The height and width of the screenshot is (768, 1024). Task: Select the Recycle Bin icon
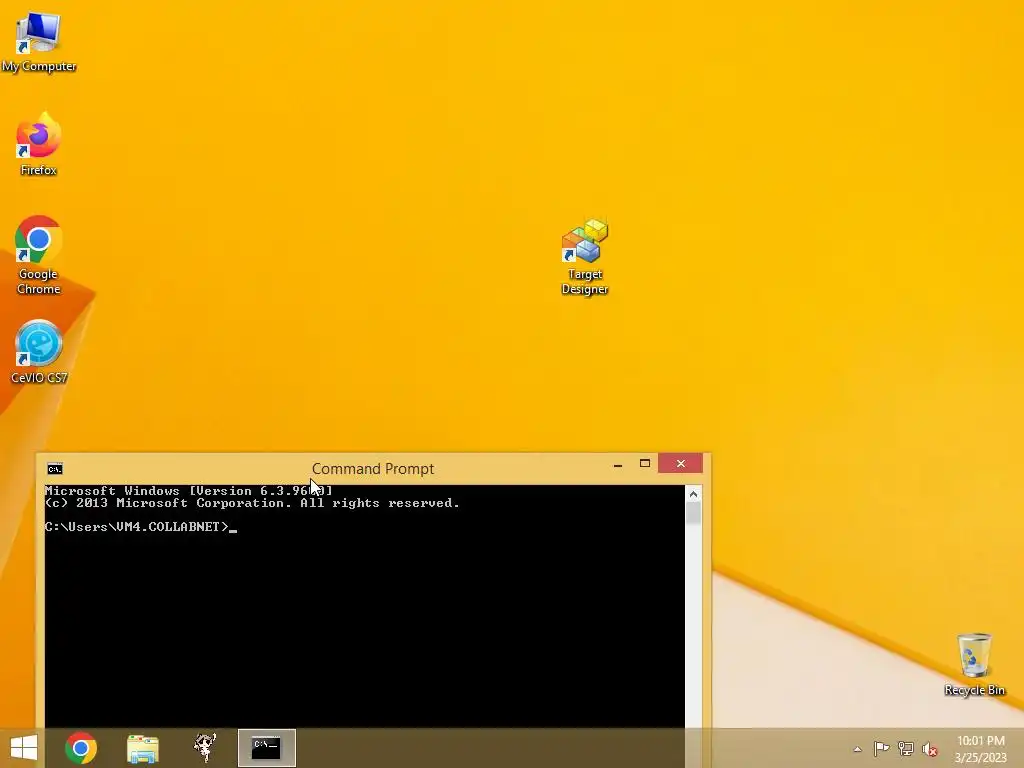974,664
